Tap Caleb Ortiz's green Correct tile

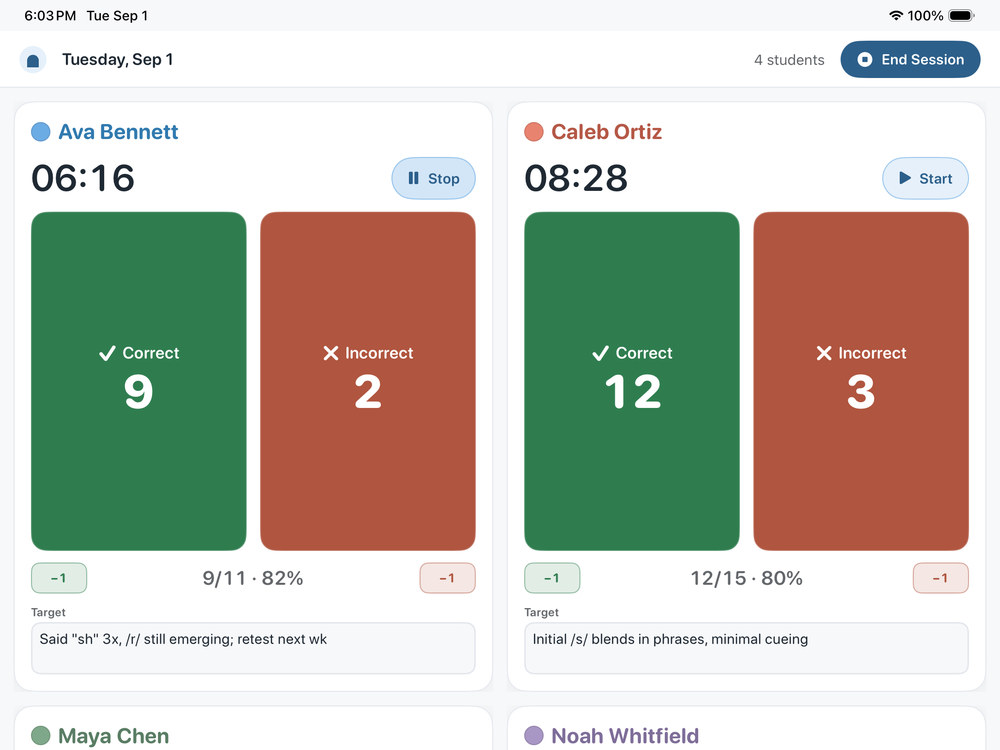[632, 381]
